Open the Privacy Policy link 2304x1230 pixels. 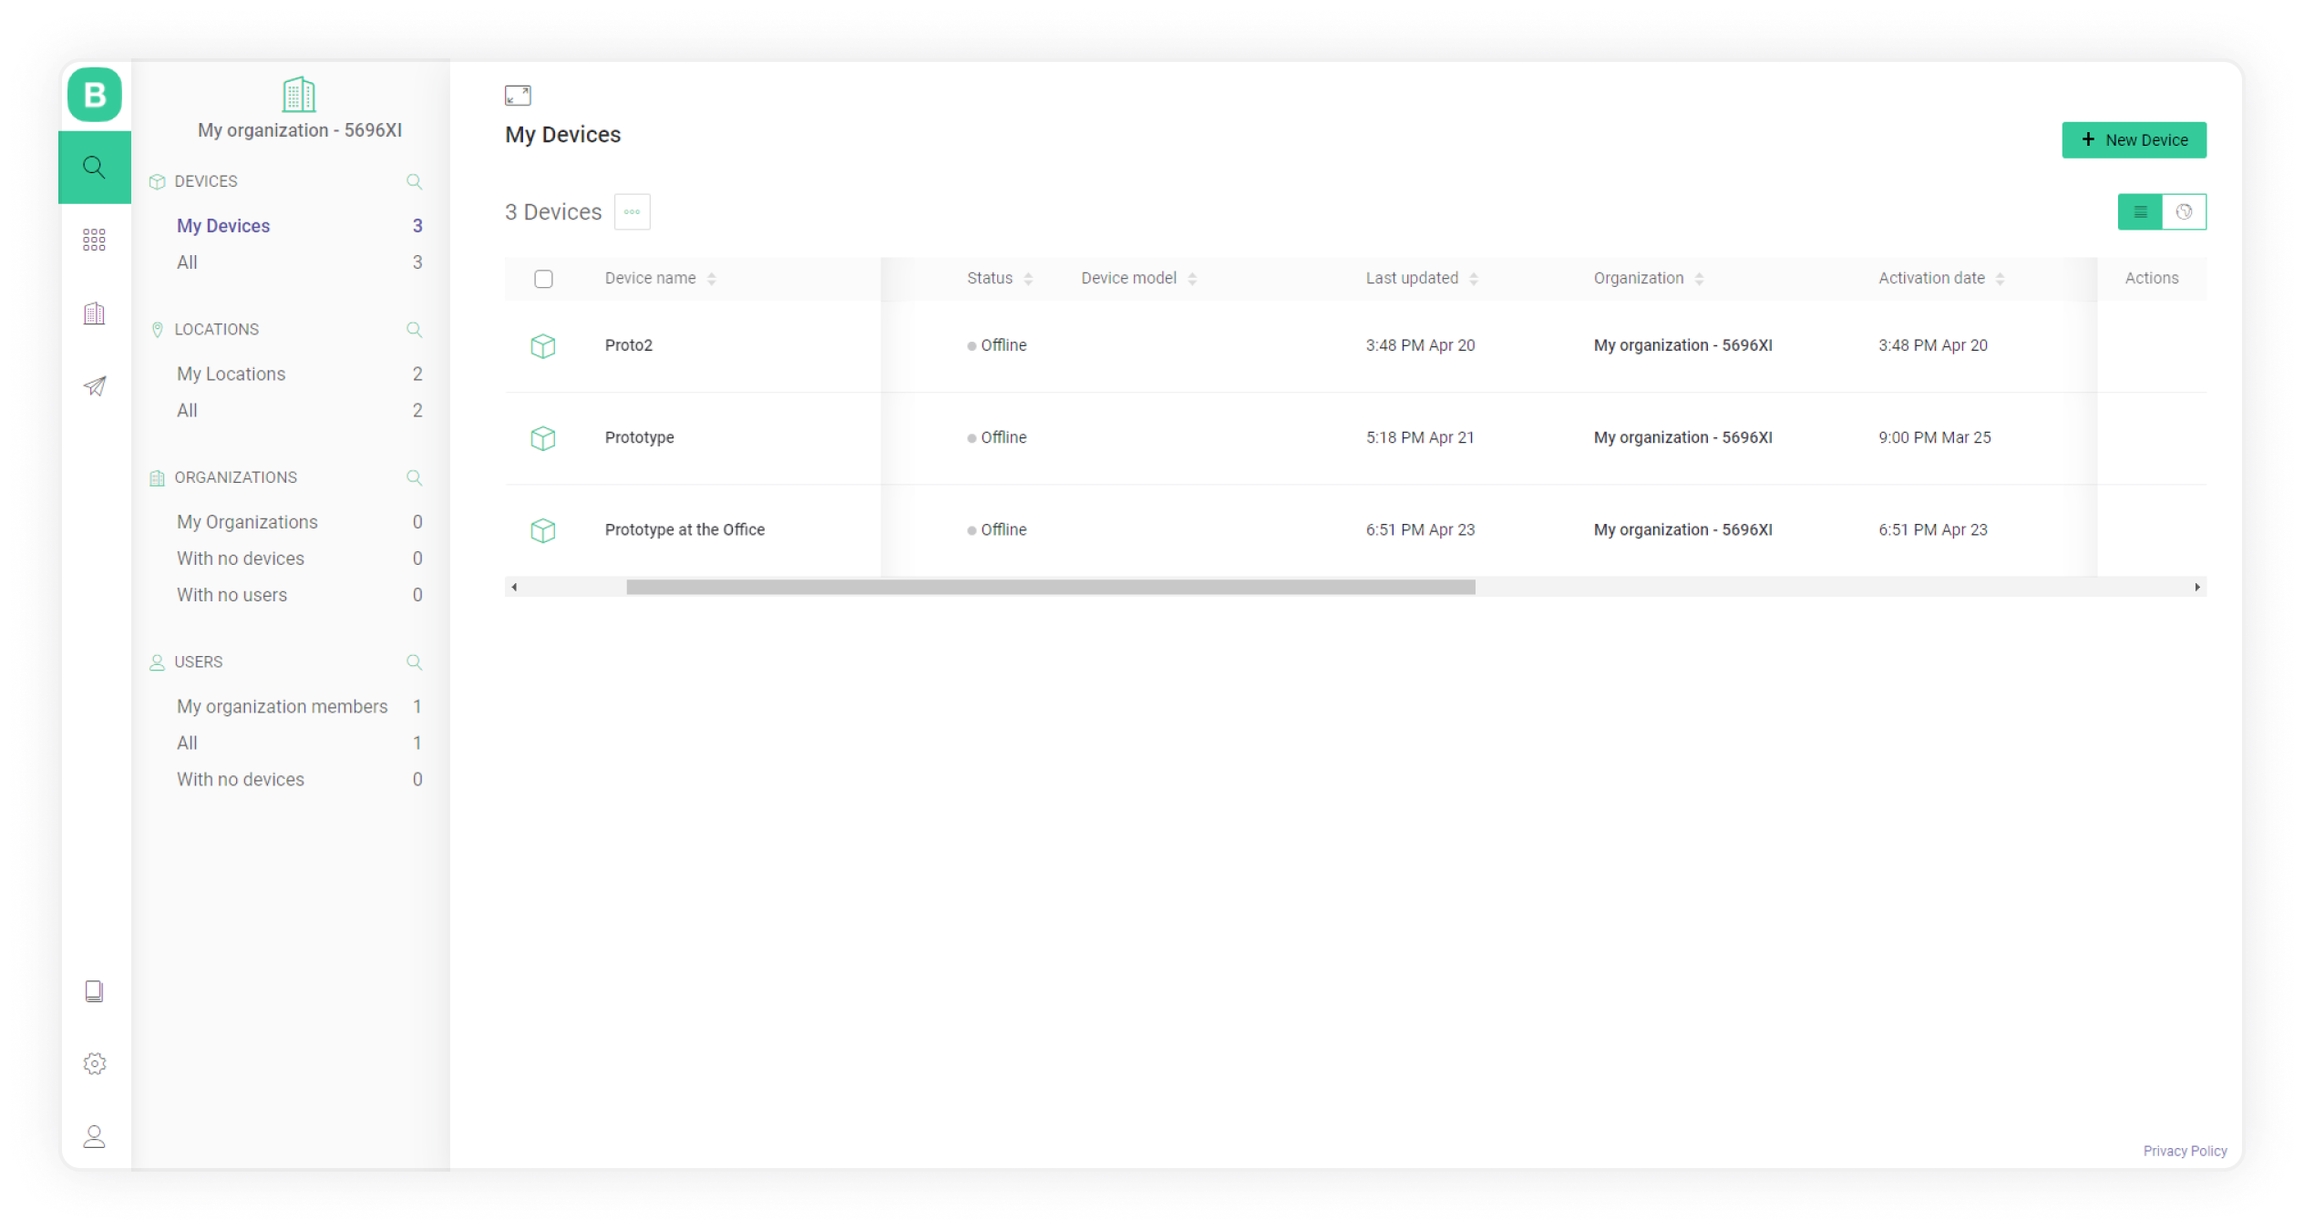2185,1151
